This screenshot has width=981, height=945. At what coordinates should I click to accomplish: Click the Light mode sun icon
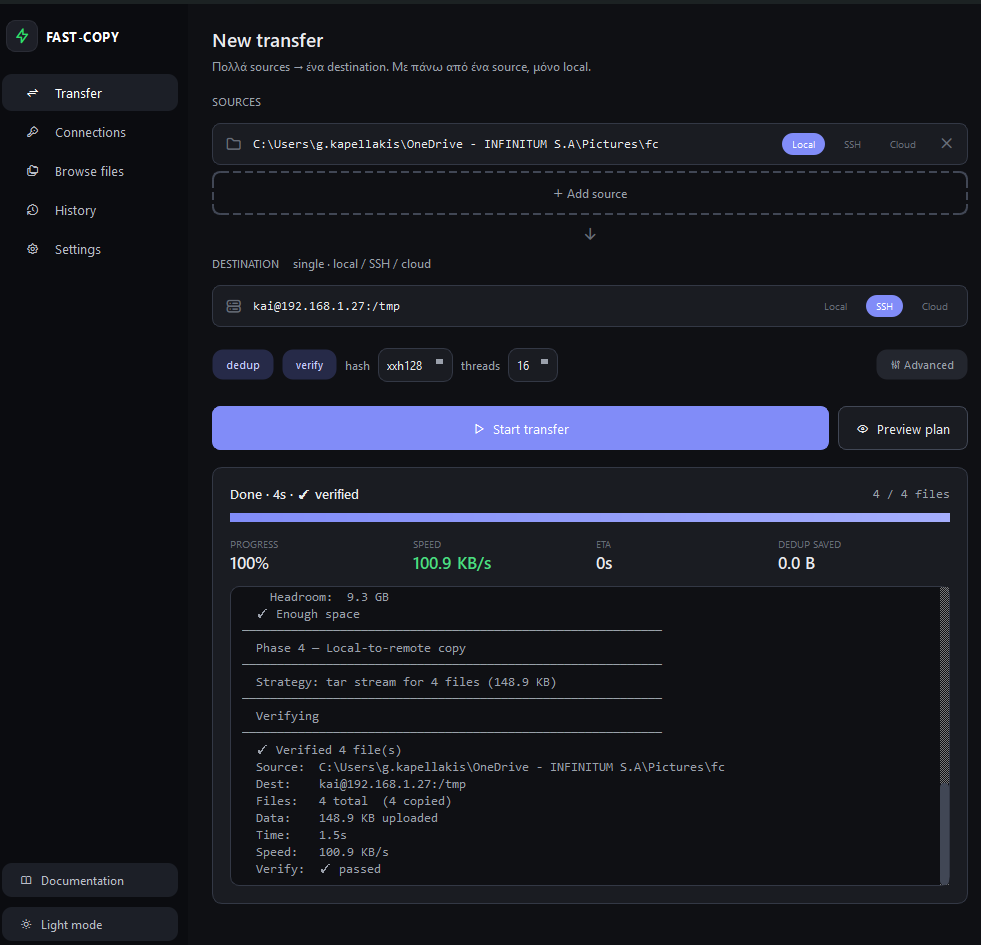[x=26, y=924]
